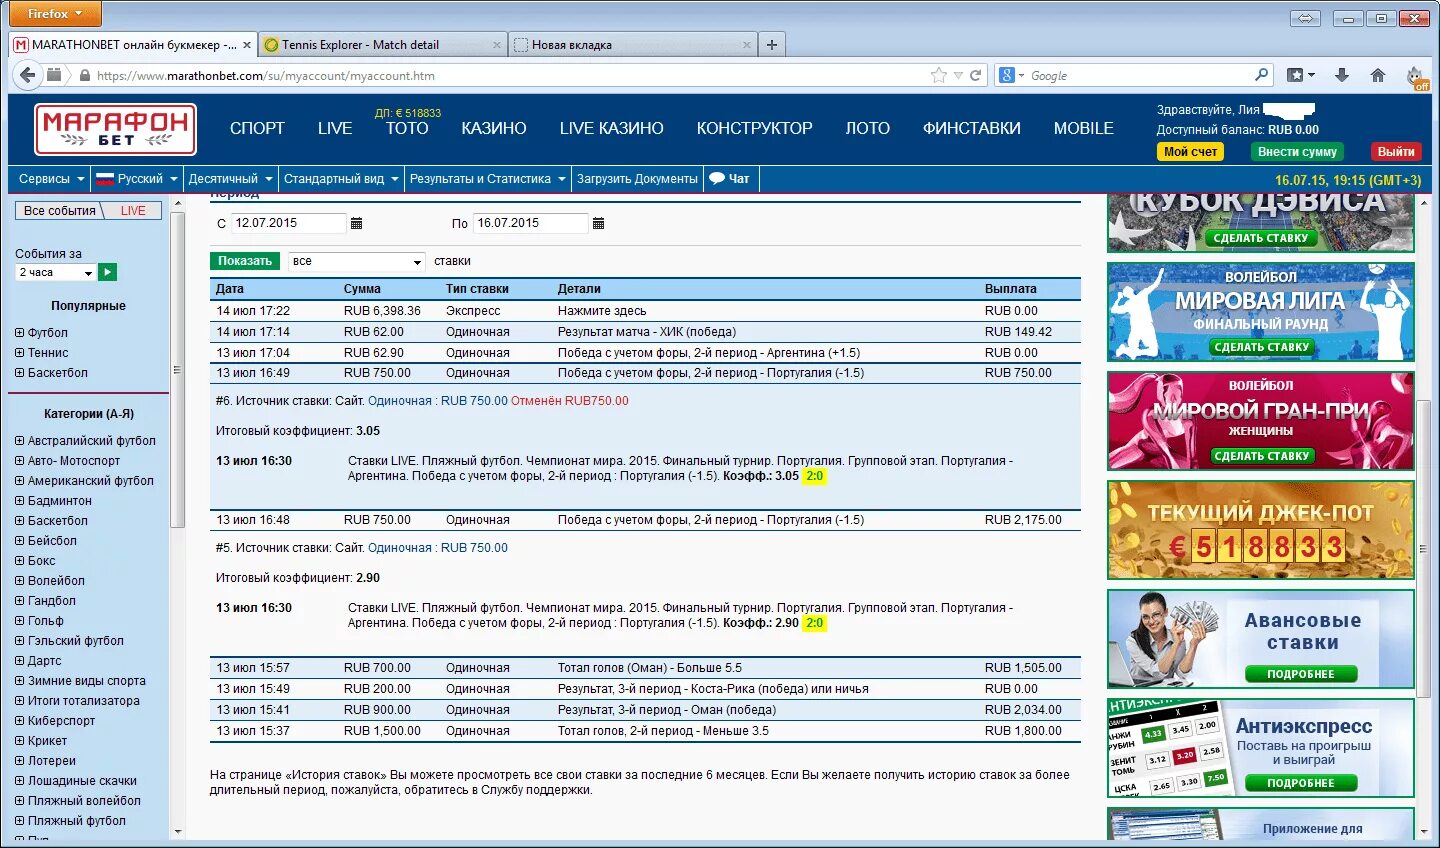1440x848 pixels.
Task: Click the browser back arrow button
Action: (x=27, y=75)
